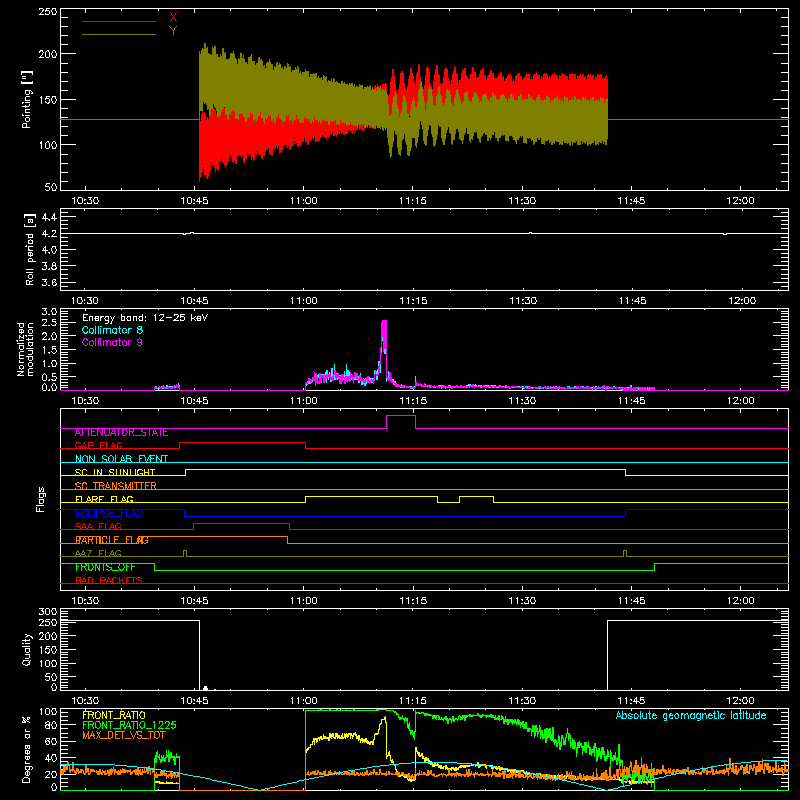Click the 'Energy band: 12-25 keV' annotation
Viewport: 800px width, 800px height.
(145, 317)
